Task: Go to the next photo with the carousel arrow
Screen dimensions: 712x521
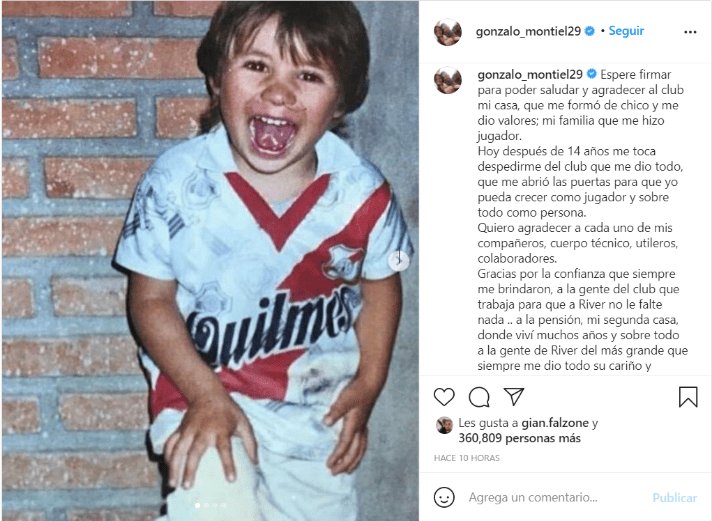Action: [x=399, y=261]
